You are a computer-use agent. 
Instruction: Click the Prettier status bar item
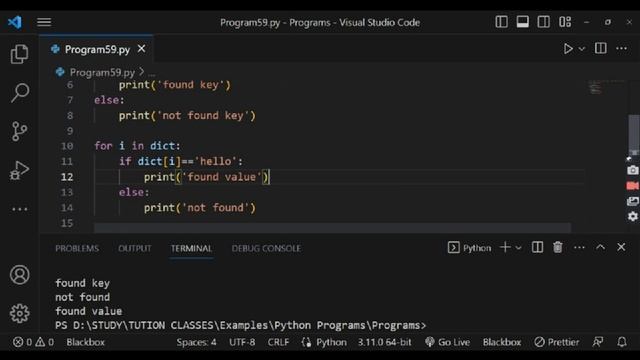[x=557, y=342]
